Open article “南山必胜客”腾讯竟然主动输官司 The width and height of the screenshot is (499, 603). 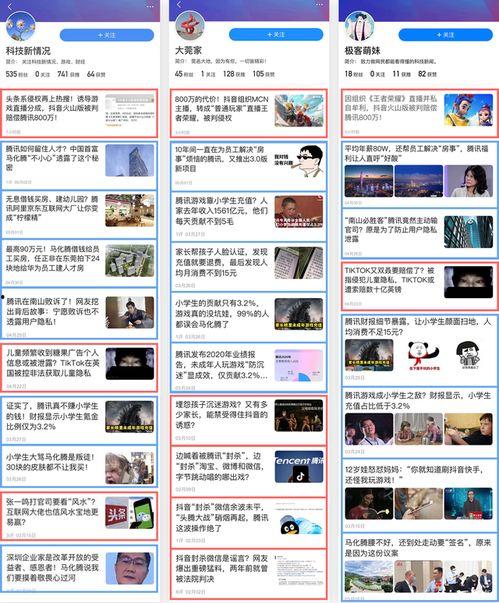point(420,233)
